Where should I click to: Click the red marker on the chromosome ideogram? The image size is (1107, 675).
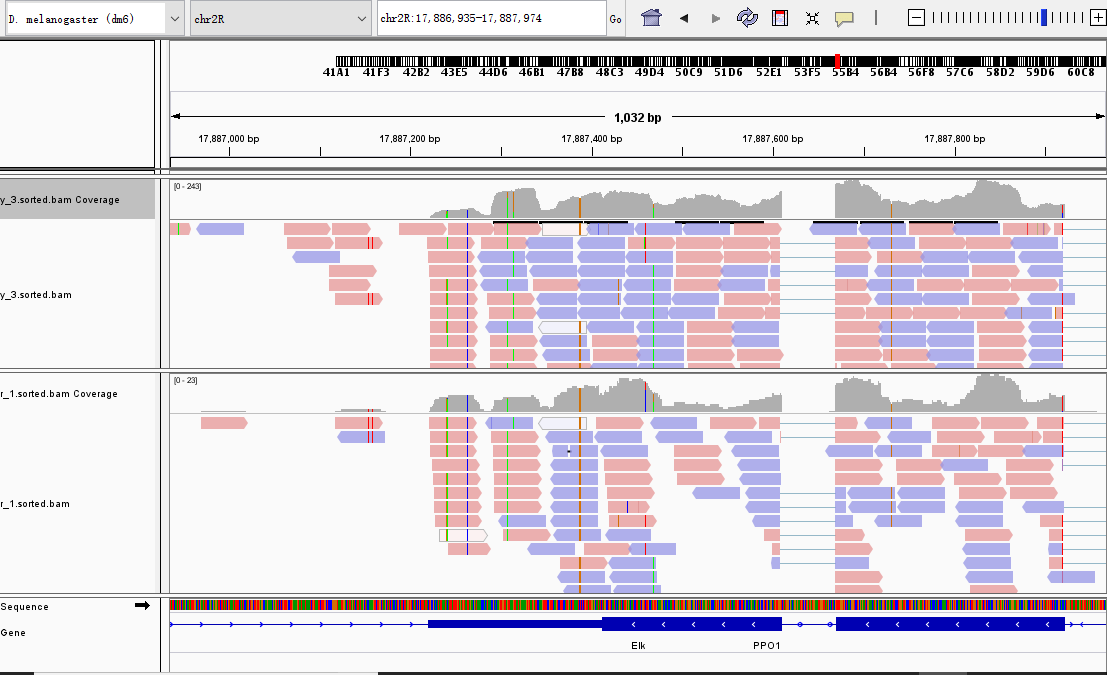[x=837, y=61]
